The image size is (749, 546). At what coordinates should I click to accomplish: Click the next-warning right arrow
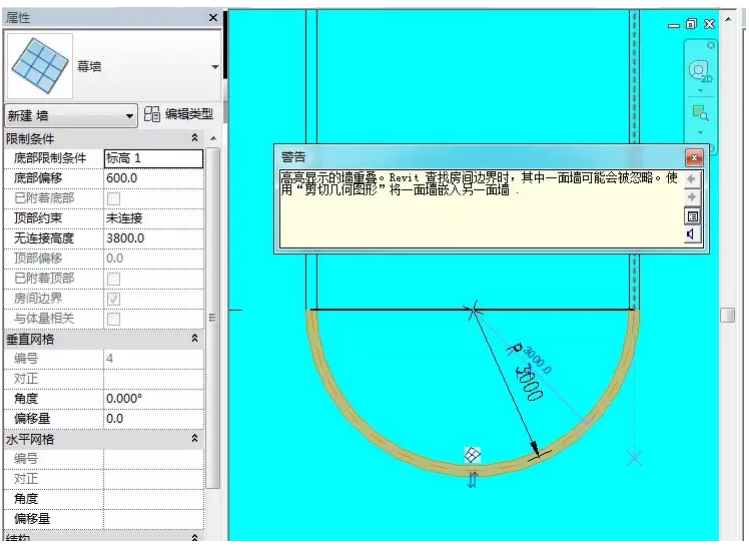point(691,197)
